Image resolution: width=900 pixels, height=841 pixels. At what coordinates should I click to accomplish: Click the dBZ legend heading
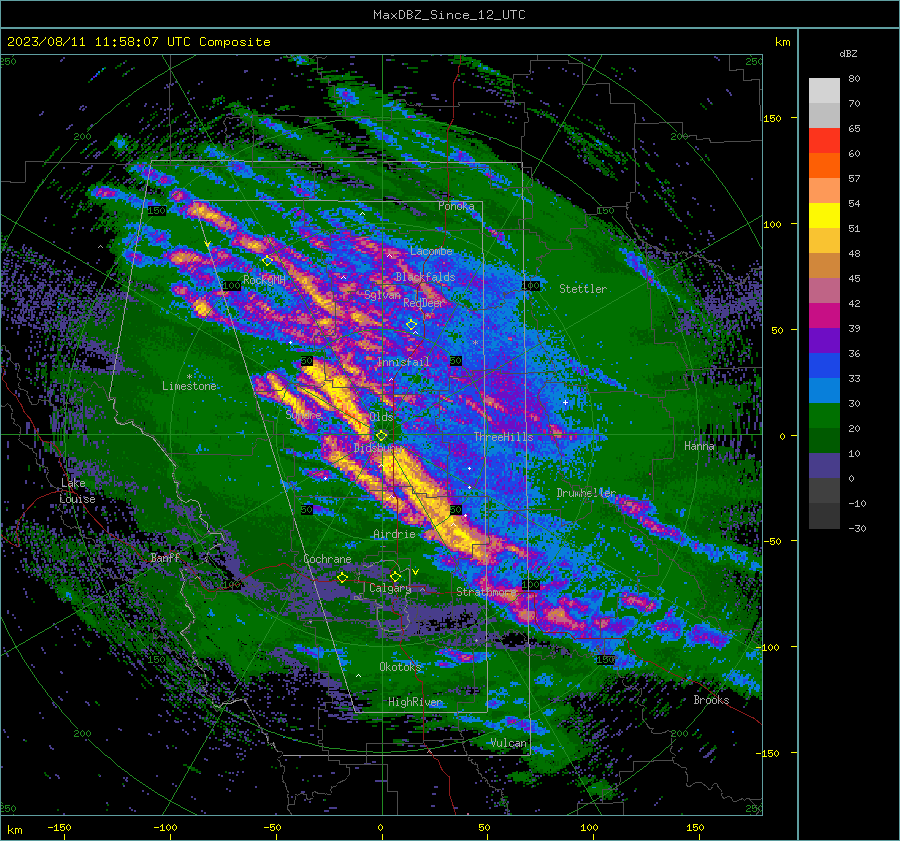[x=848, y=54]
